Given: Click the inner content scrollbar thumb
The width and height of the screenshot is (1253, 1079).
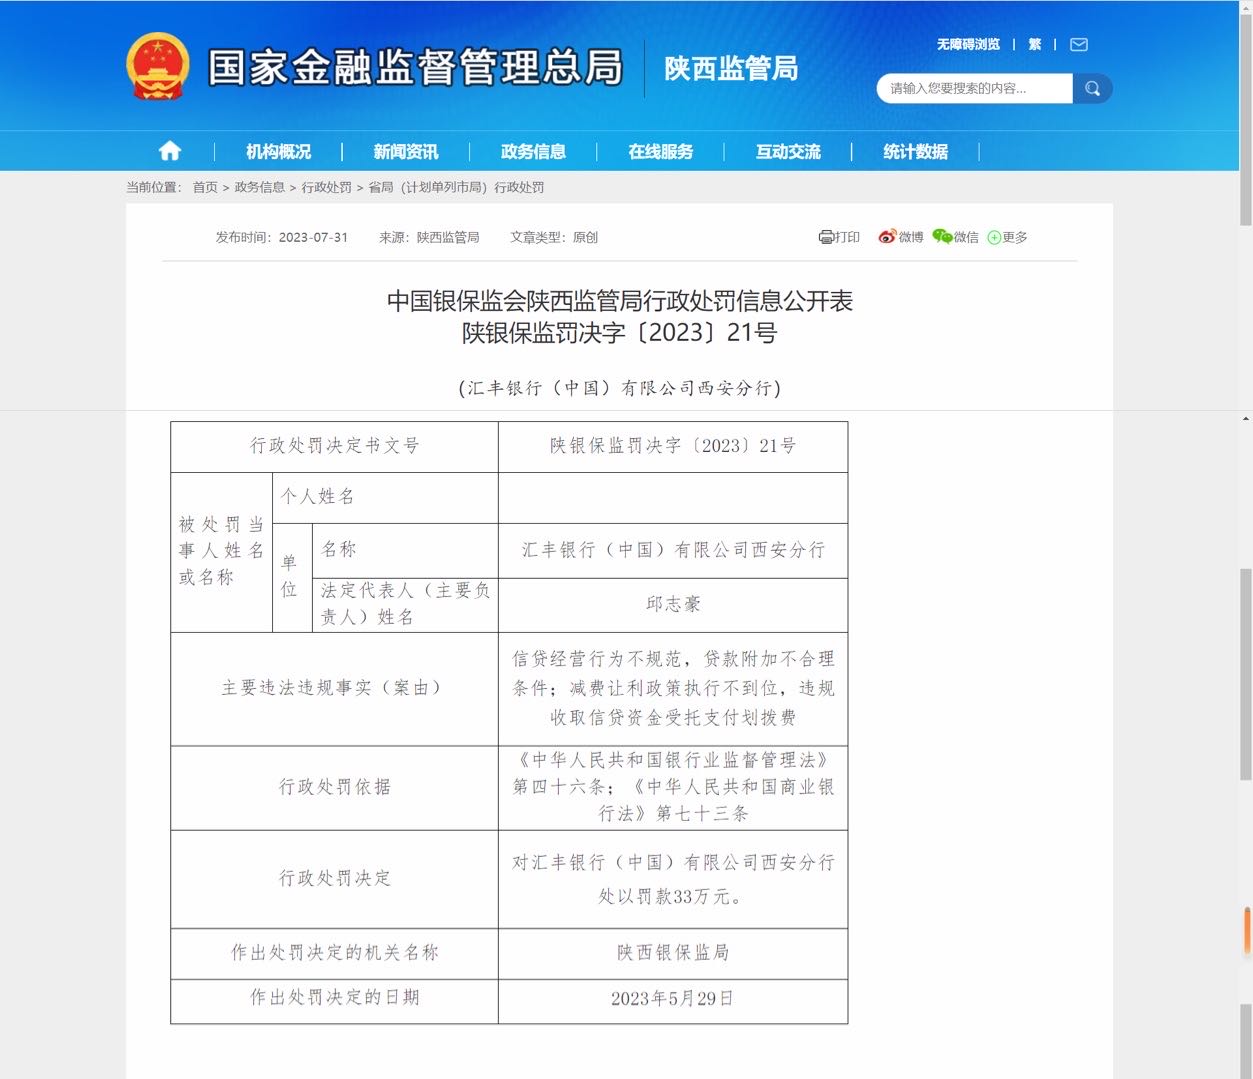Looking at the screenshot, I should (1246, 674).
